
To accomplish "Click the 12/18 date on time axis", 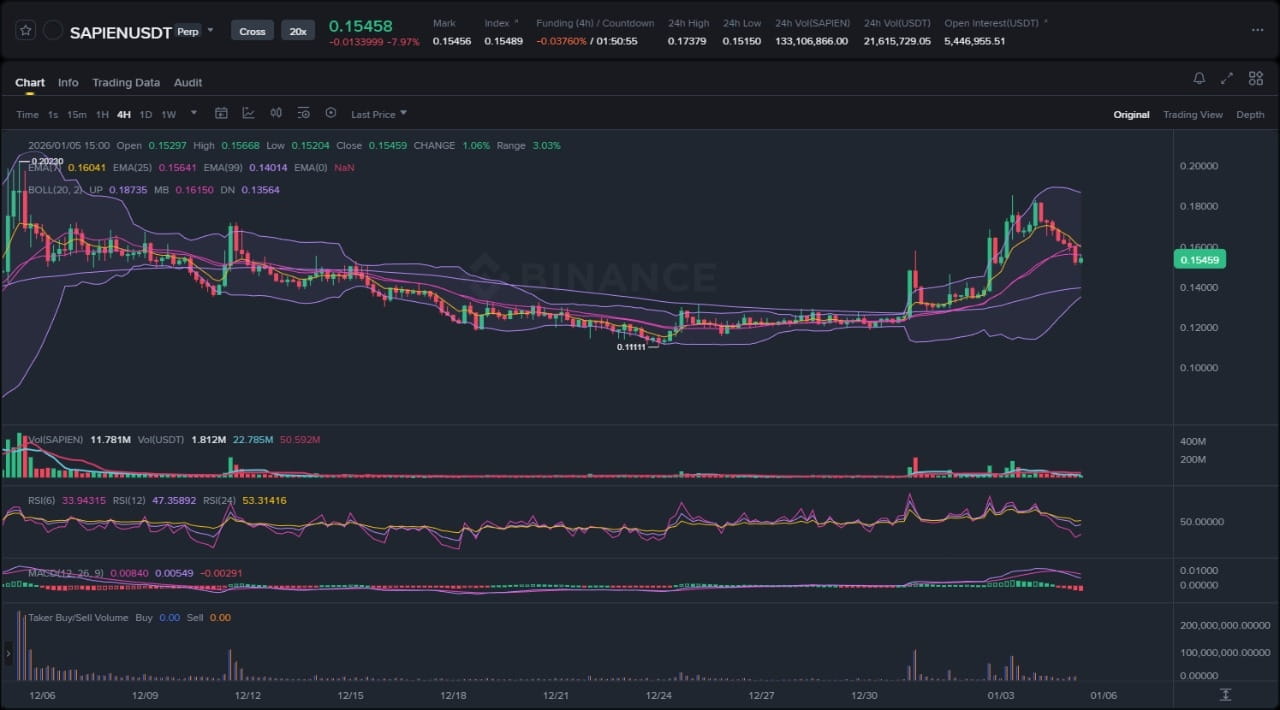I will [454, 695].
